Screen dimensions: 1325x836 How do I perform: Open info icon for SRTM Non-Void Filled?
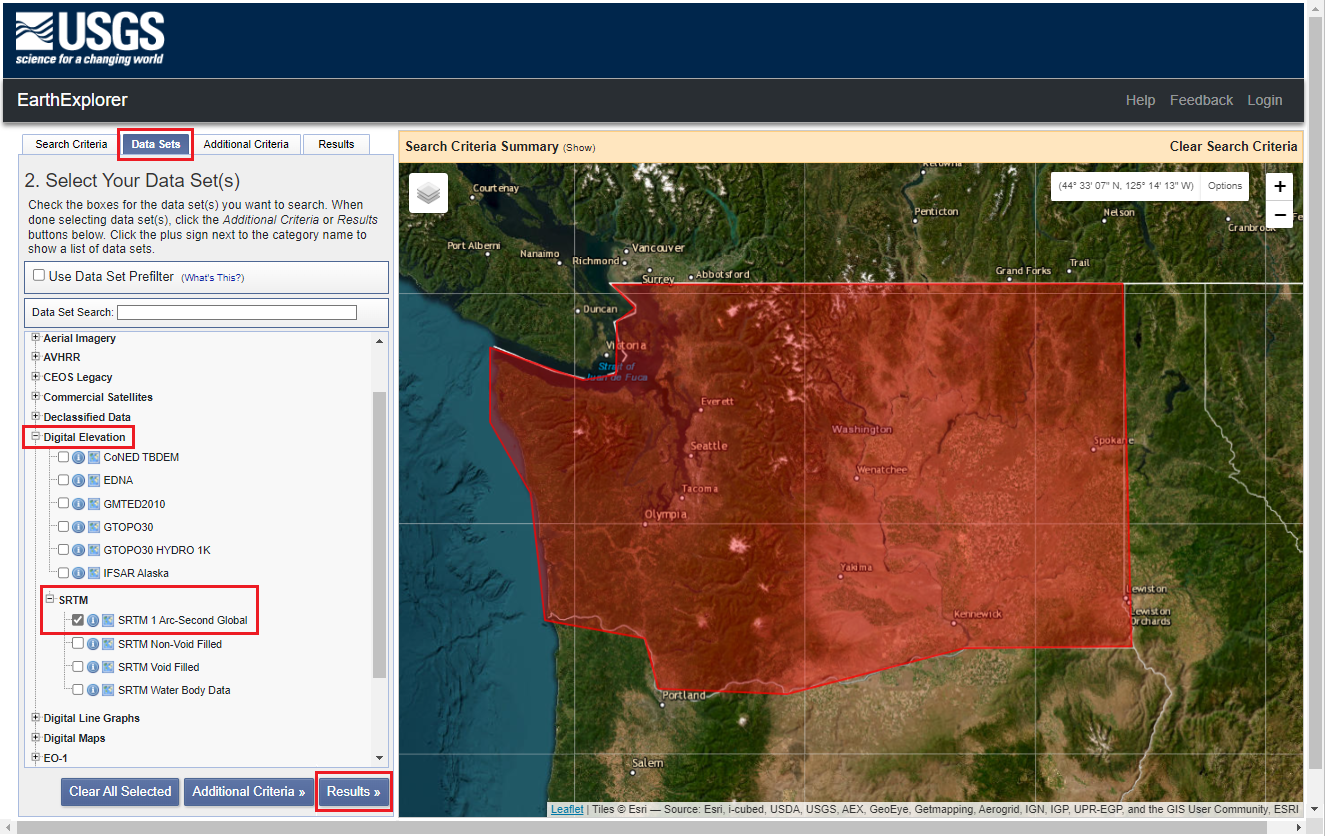tap(93, 644)
